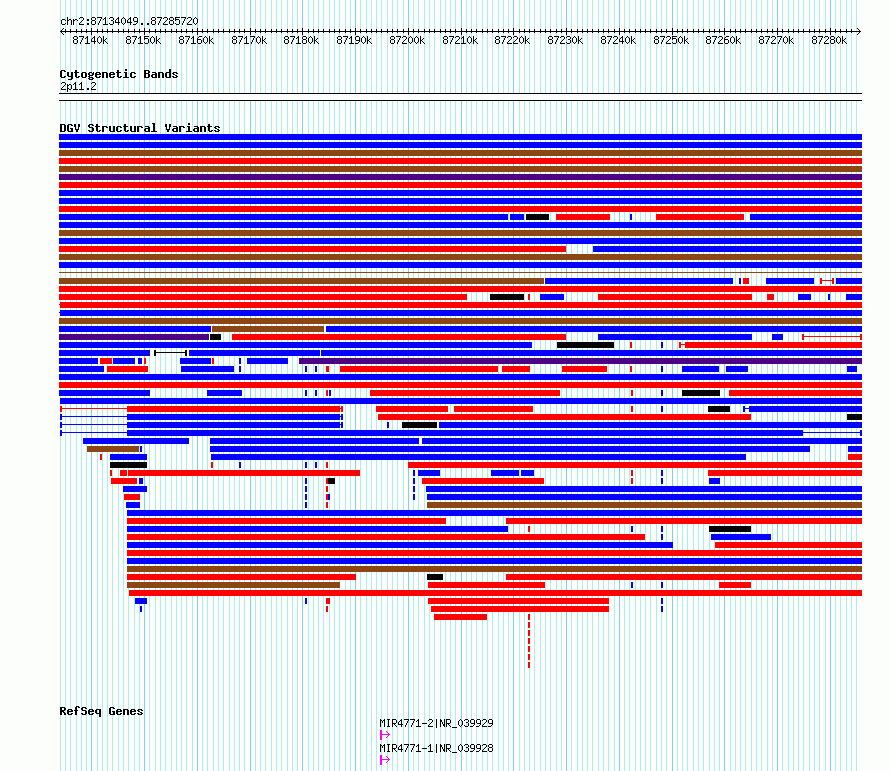Click the magenta arrow glyph for MIR4771-2
890x771 pixels.
385,735
